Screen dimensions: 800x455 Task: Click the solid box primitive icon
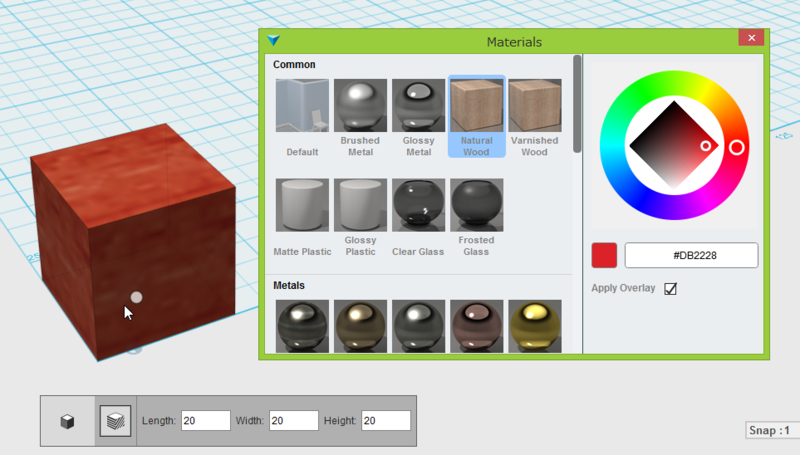click(x=67, y=421)
